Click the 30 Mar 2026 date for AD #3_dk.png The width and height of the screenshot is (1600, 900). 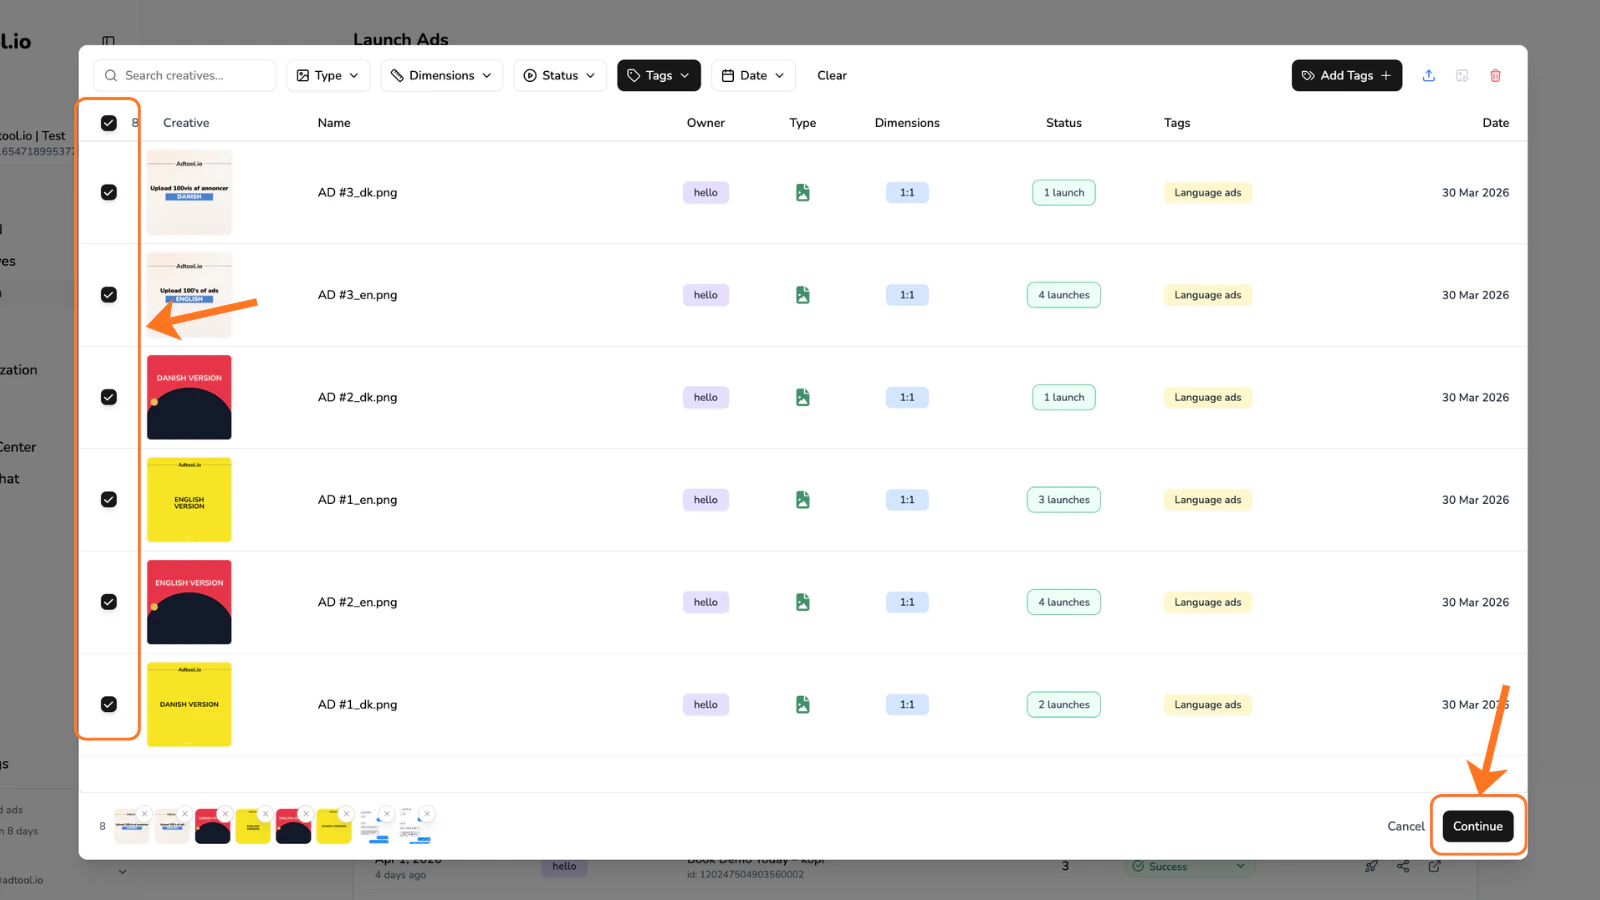pyautogui.click(x=1475, y=193)
